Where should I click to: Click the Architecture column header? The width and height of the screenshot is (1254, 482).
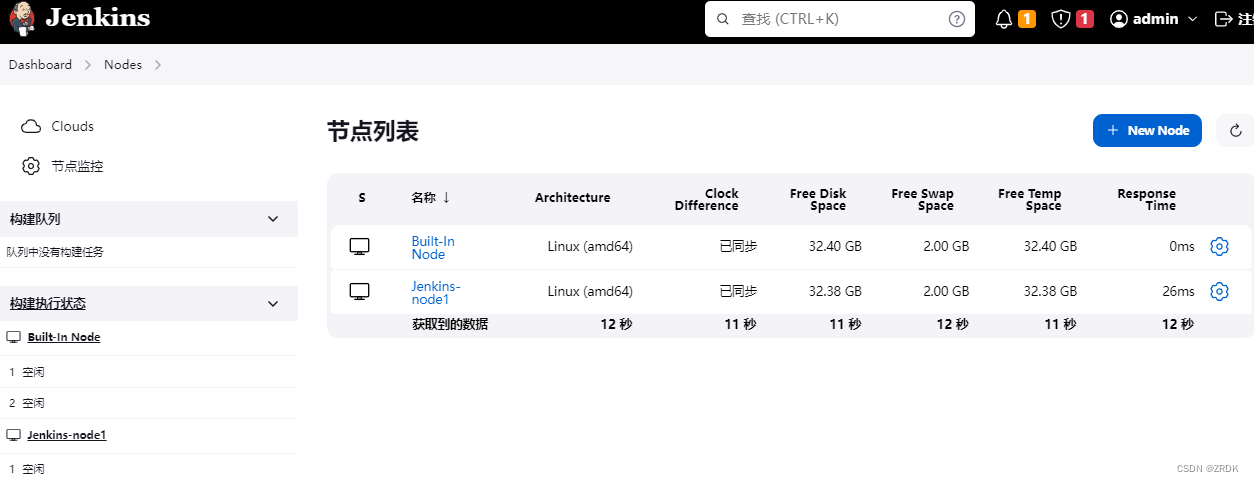pos(573,198)
